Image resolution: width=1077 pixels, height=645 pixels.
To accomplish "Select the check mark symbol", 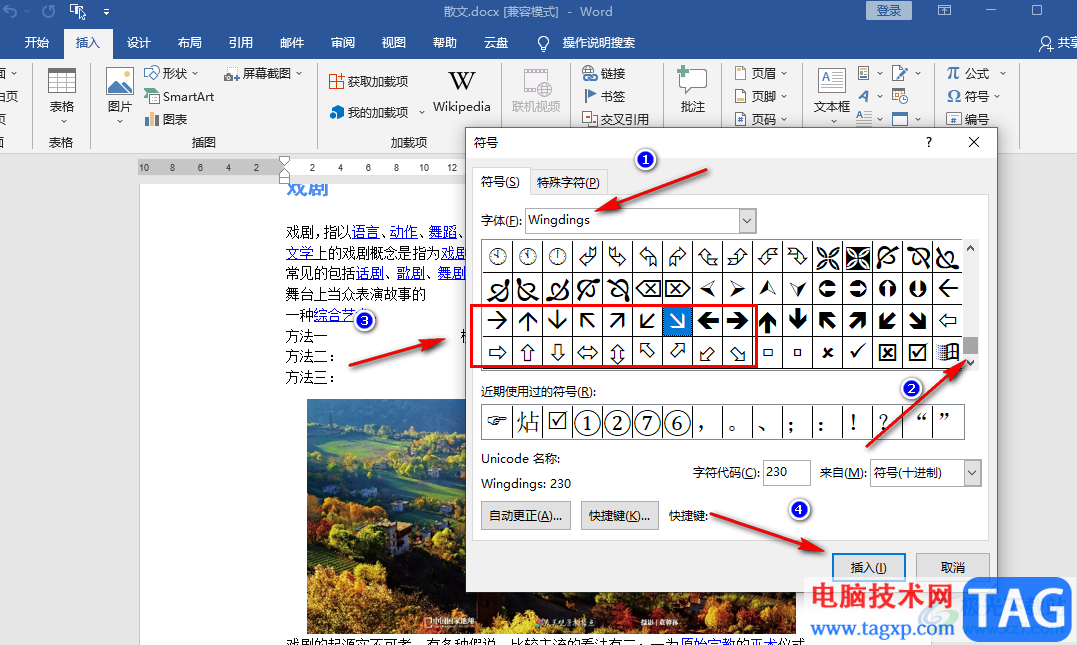I will click(857, 352).
